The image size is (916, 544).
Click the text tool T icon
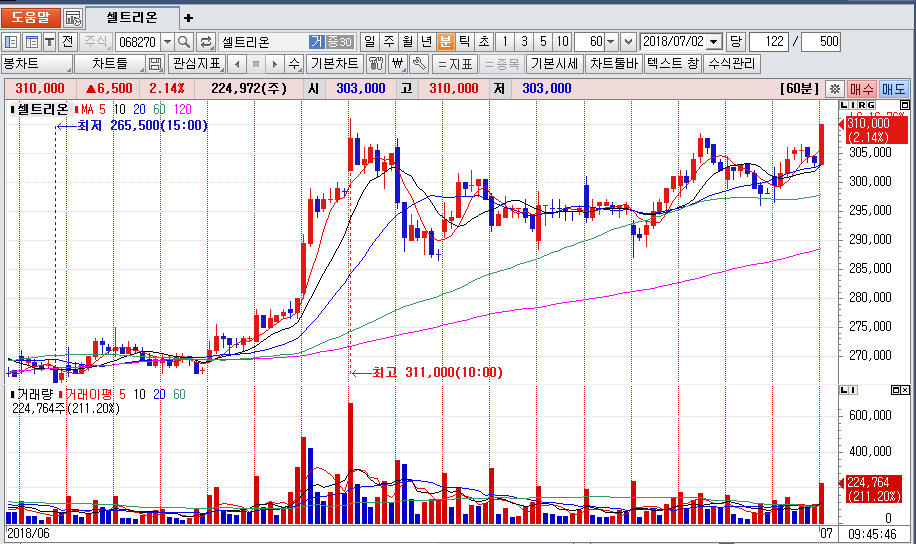49,42
